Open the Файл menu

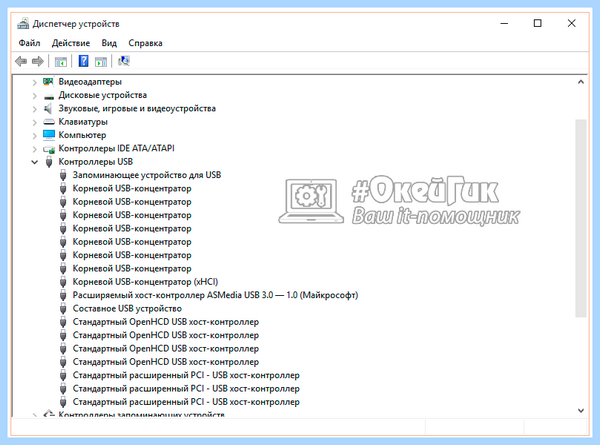tap(29, 43)
